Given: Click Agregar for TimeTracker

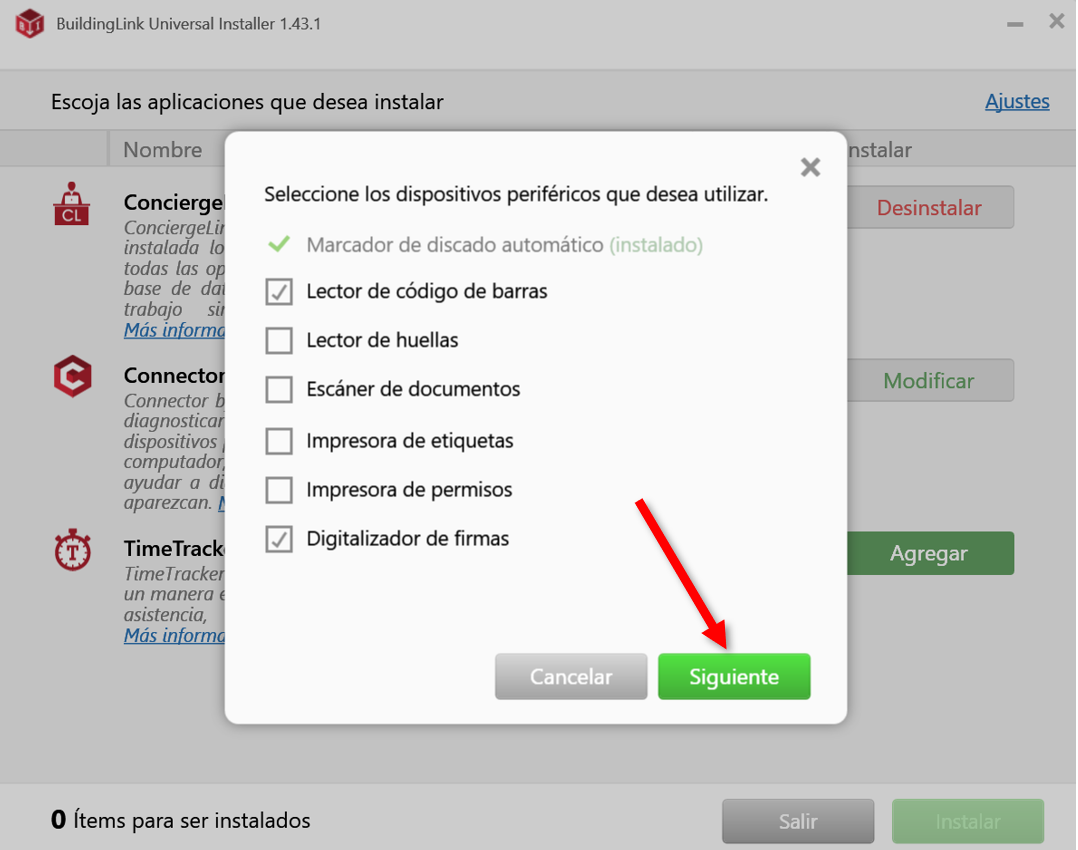Looking at the screenshot, I should (x=930, y=553).
